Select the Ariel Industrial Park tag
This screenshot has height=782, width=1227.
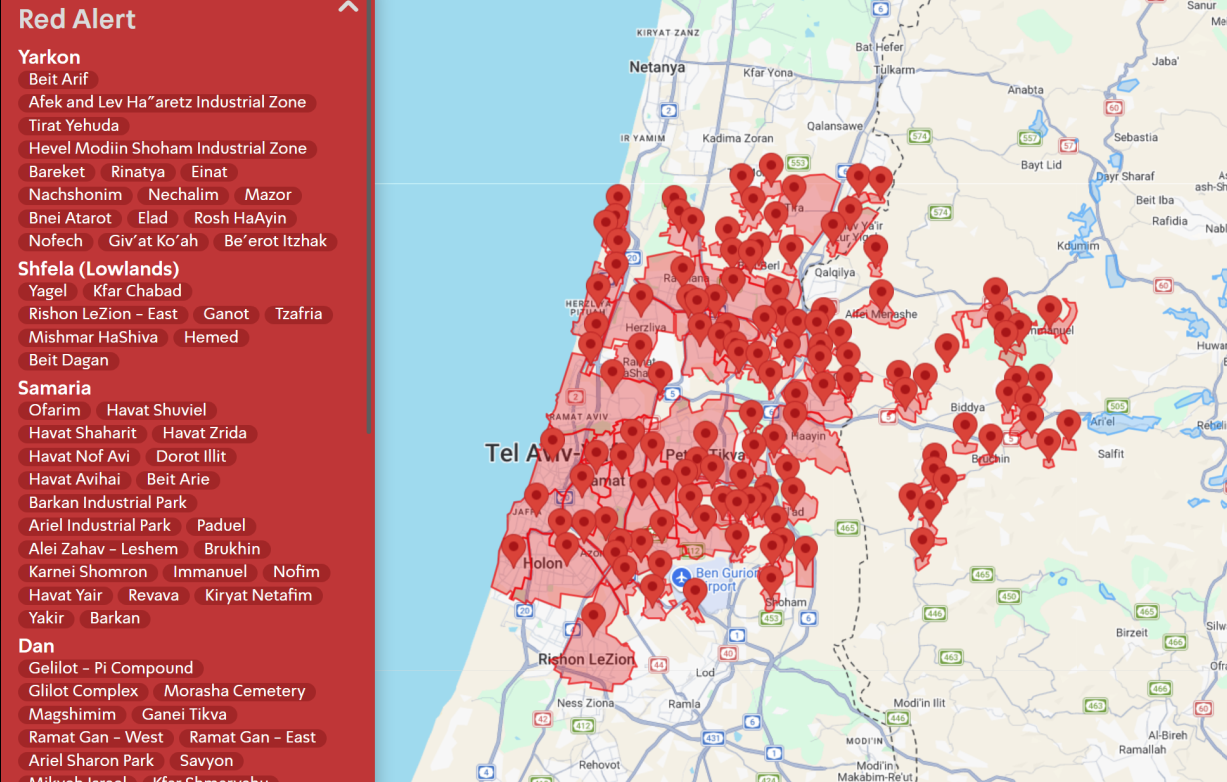[100, 525]
